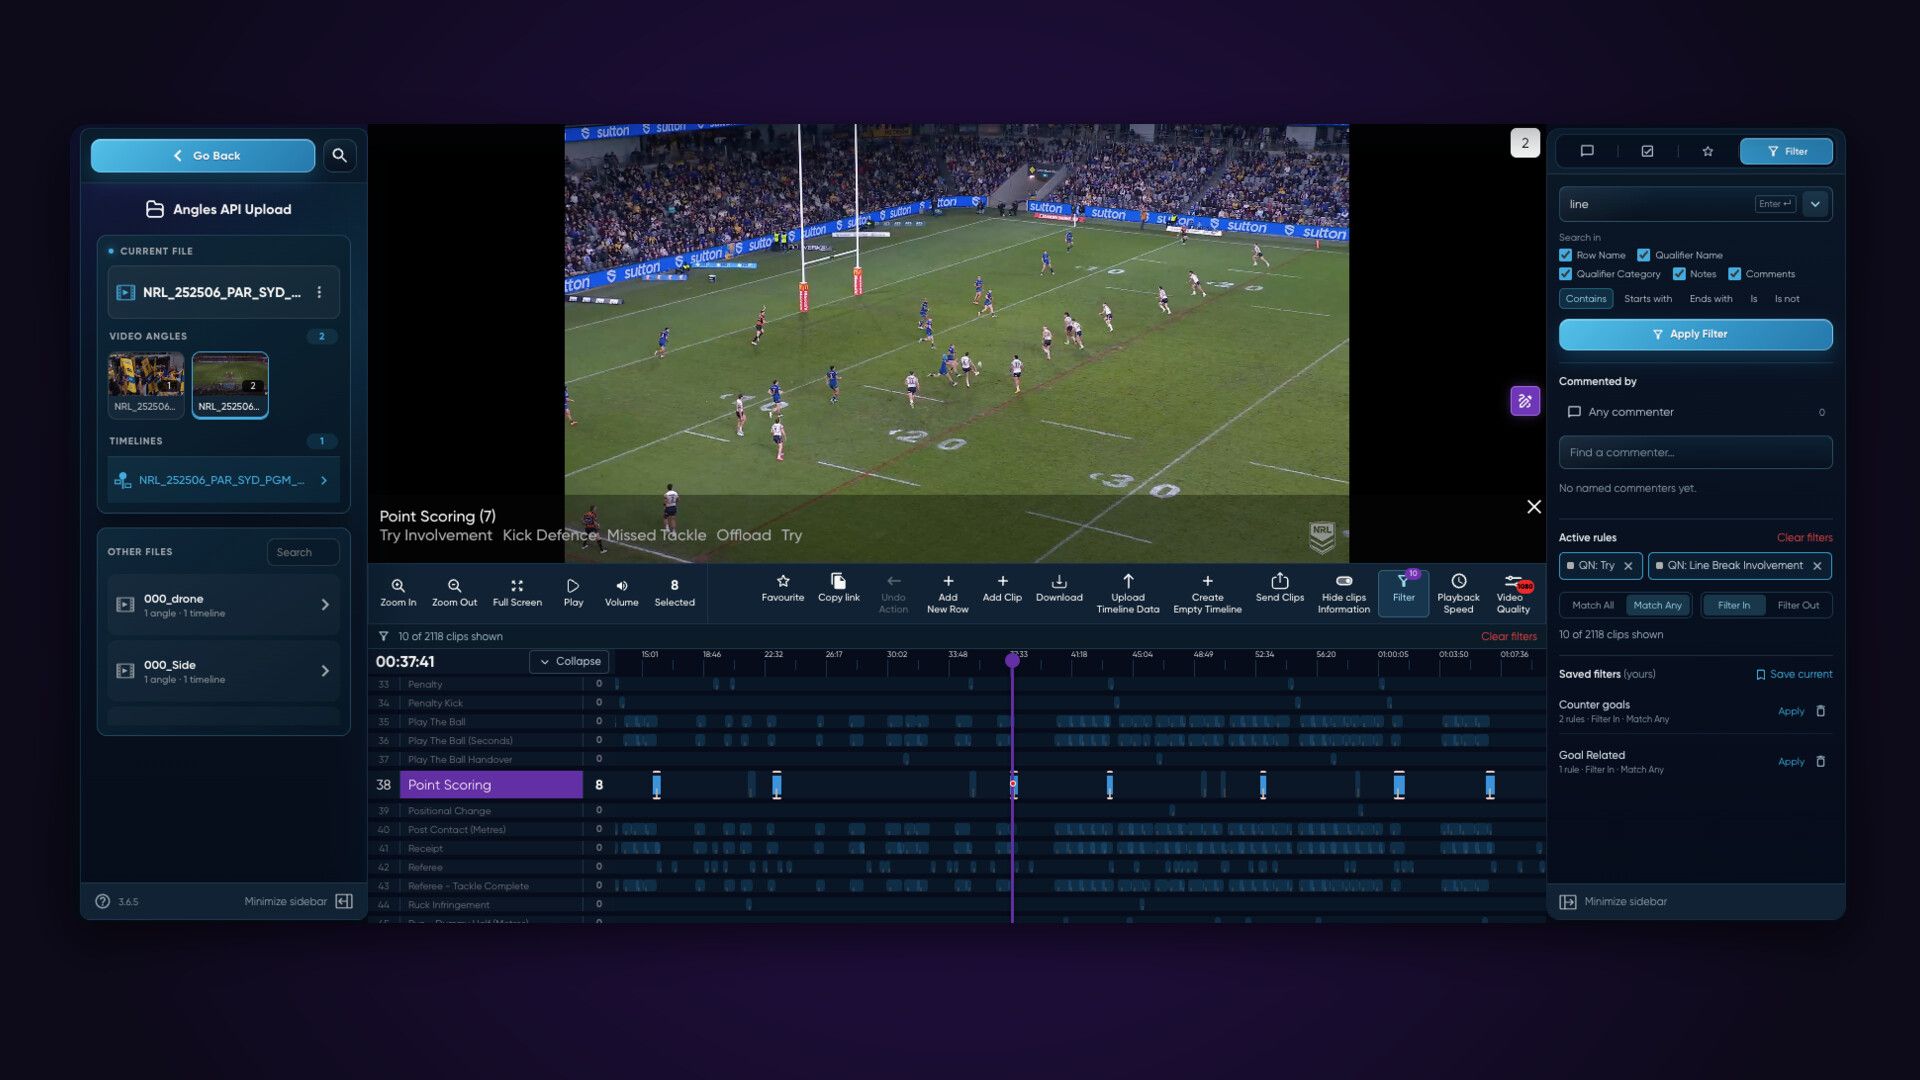Open the star favourites tab
The width and height of the screenshot is (1920, 1080).
point(1708,151)
